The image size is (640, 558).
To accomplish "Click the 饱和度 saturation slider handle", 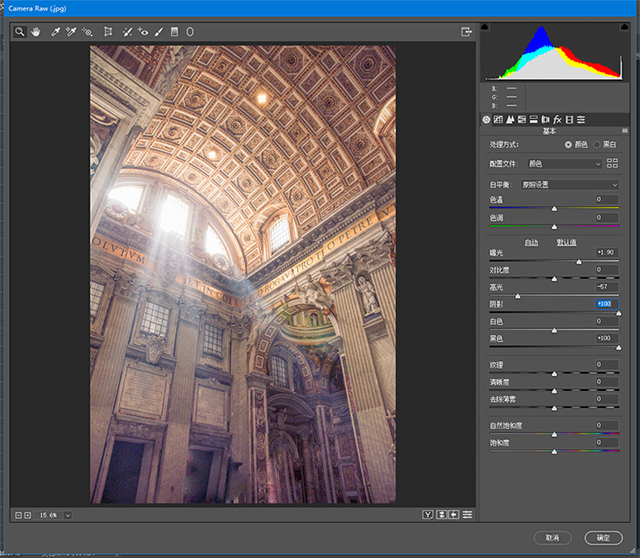I will 554,451.
